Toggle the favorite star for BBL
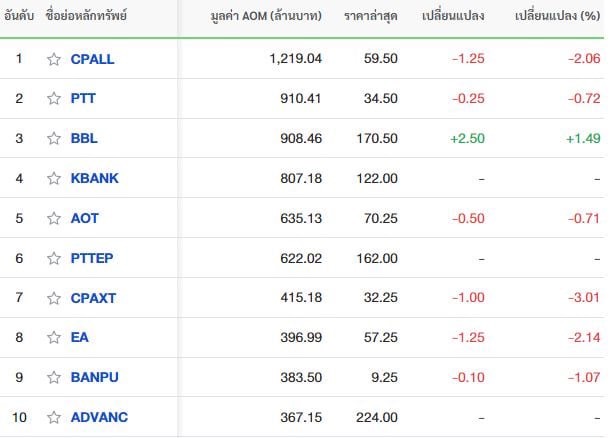This screenshot has width=616, height=438. [x=54, y=138]
